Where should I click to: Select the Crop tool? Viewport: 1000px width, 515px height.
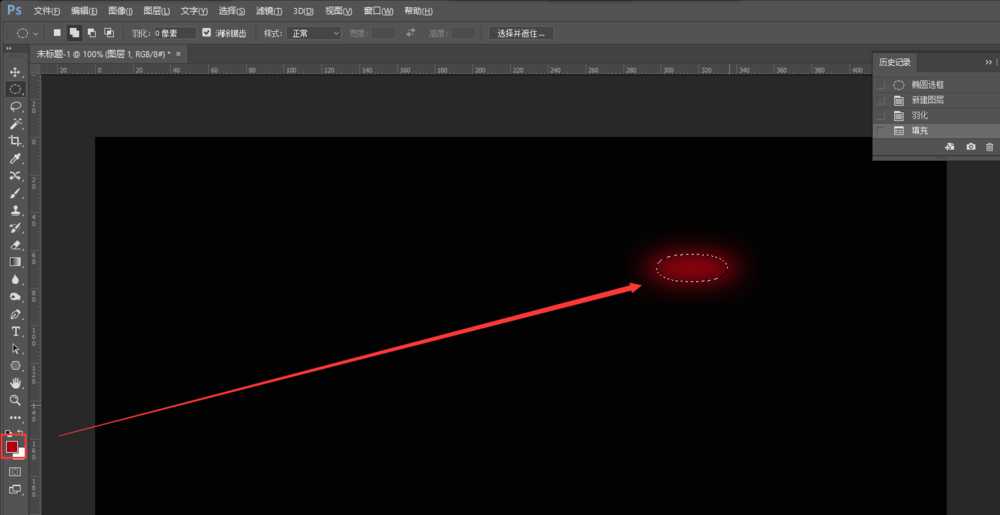pyautogui.click(x=15, y=141)
